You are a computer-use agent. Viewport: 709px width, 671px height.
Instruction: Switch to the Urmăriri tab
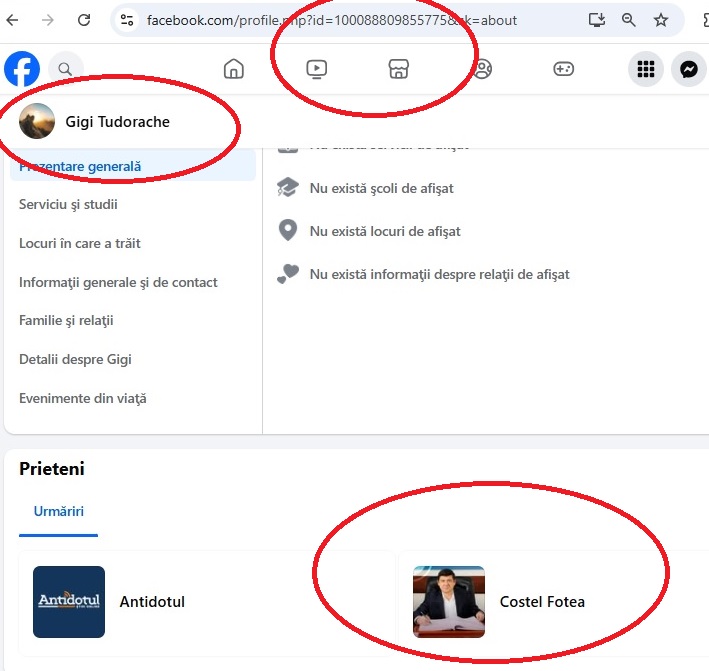pyautogui.click(x=58, y=511)
